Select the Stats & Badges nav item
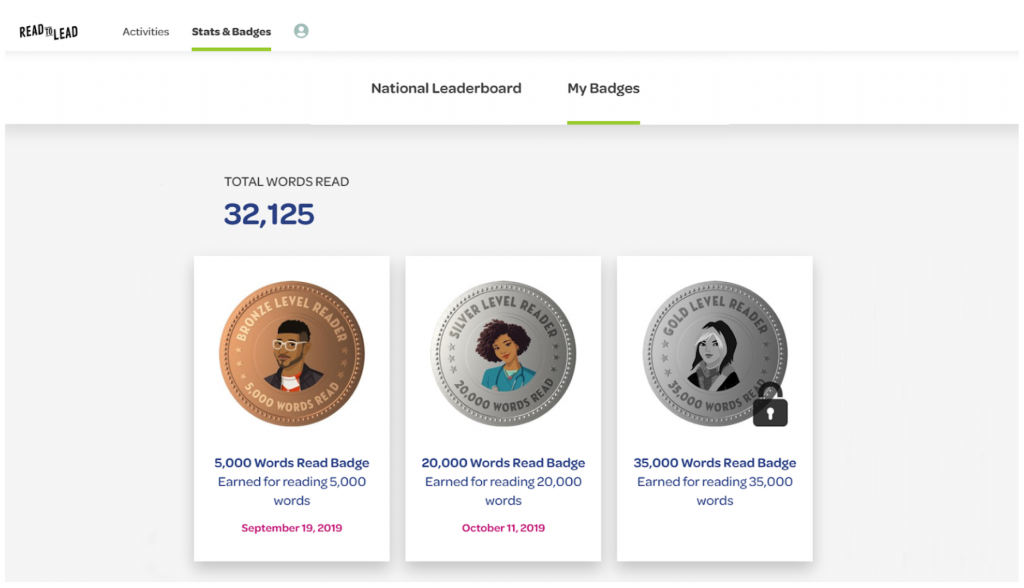The image size is (1024, 588). [x=231, y=31]
